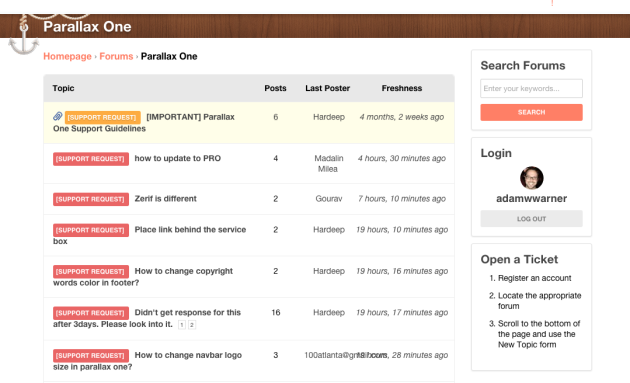Click the paperclip sticky-topic icon
Image resolution: width=630 pixels, height=383 pixels.
tap(58, 117)
